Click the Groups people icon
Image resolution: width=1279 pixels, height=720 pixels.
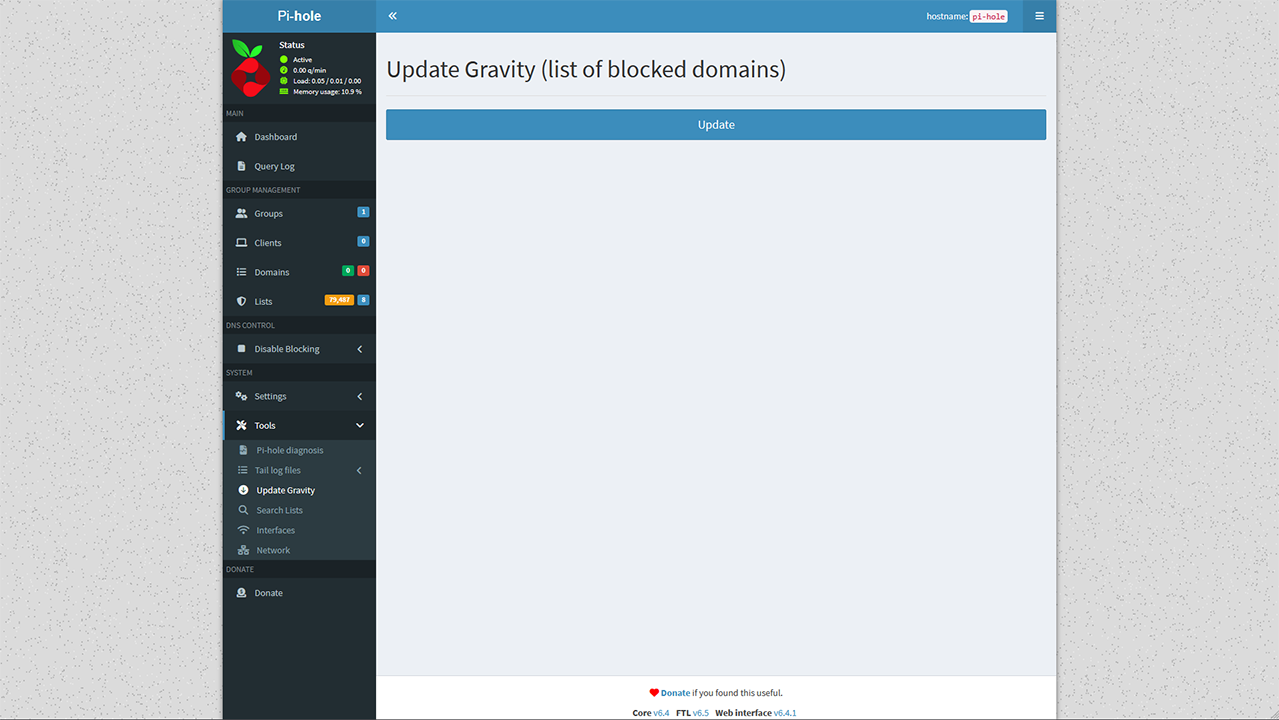pos(241,213)
